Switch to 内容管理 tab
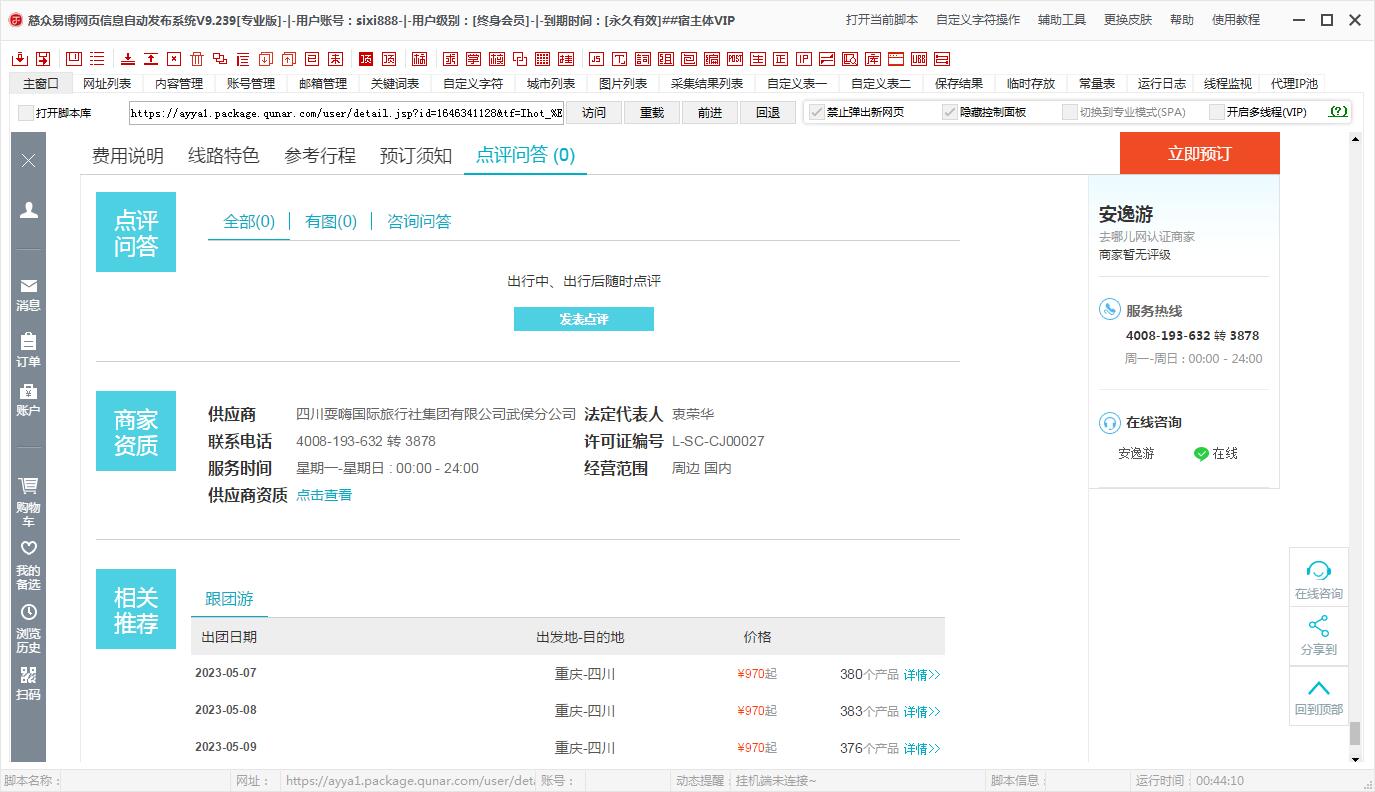Image resolution: width=1375 pixels, height=792 pixels. pos(179,84)
